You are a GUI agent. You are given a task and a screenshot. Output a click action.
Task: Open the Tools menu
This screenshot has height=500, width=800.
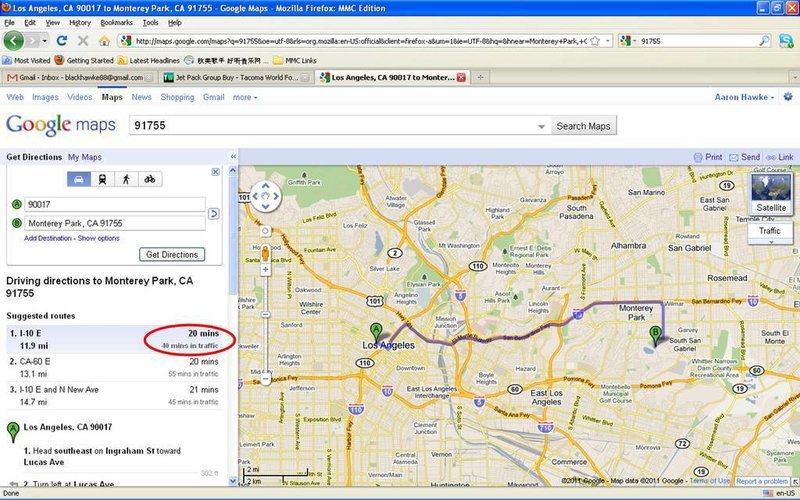point(150,22)
